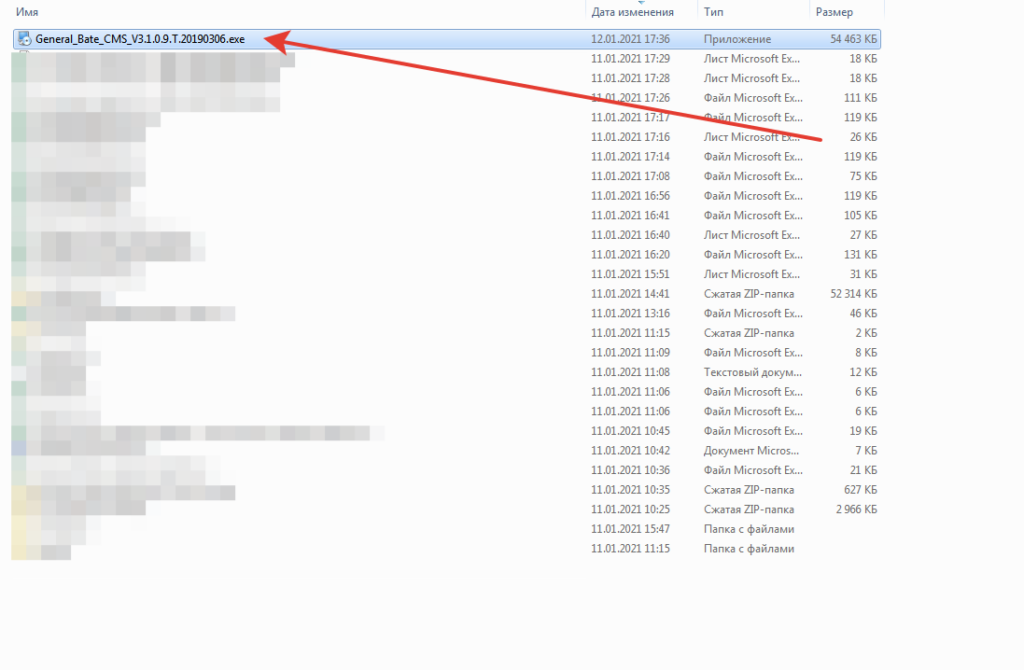Select the row dated 11.01.2021 11:09
Screen dimensions: 1024x670
point(446,353)
